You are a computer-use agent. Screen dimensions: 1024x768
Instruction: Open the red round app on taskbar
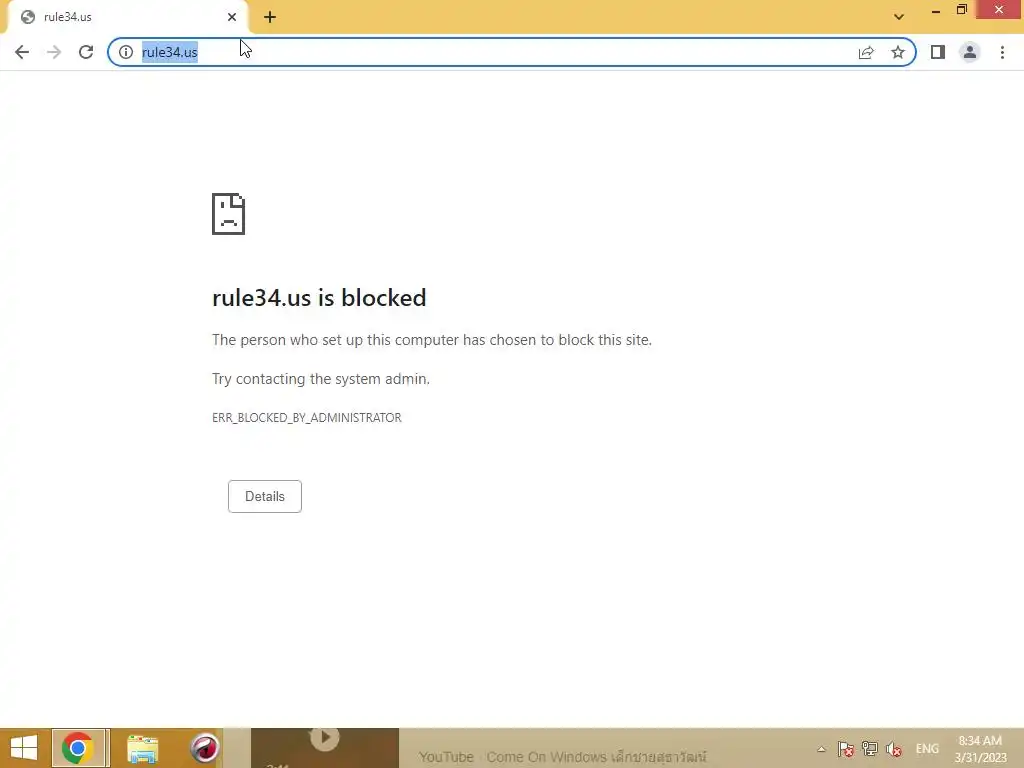point(204,748)
